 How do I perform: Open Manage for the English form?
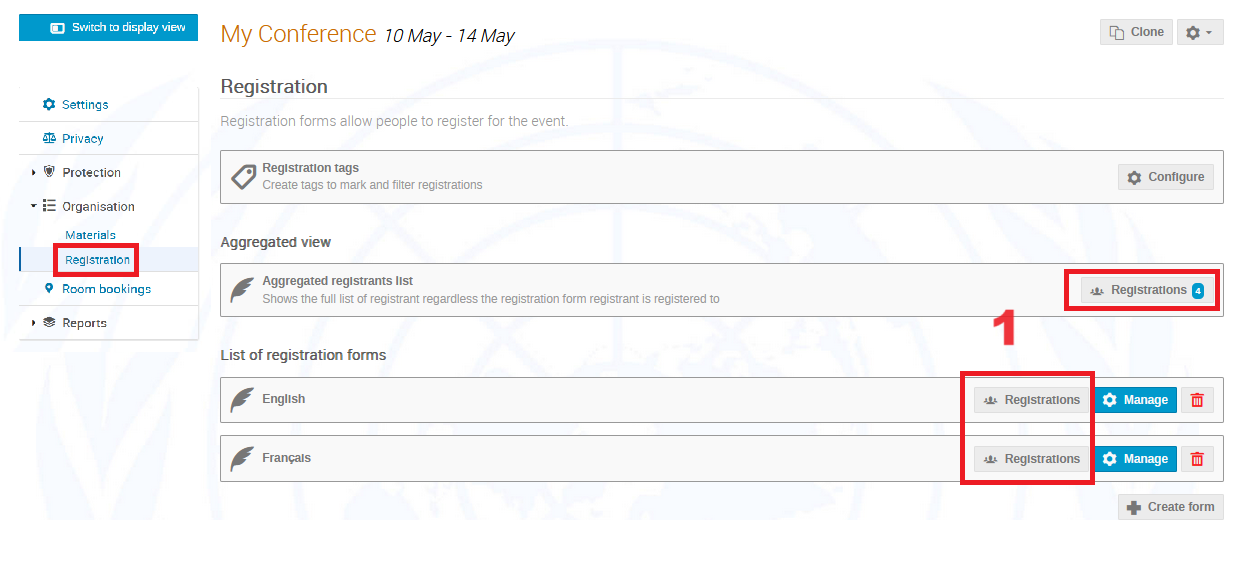tap(1135, 400)
